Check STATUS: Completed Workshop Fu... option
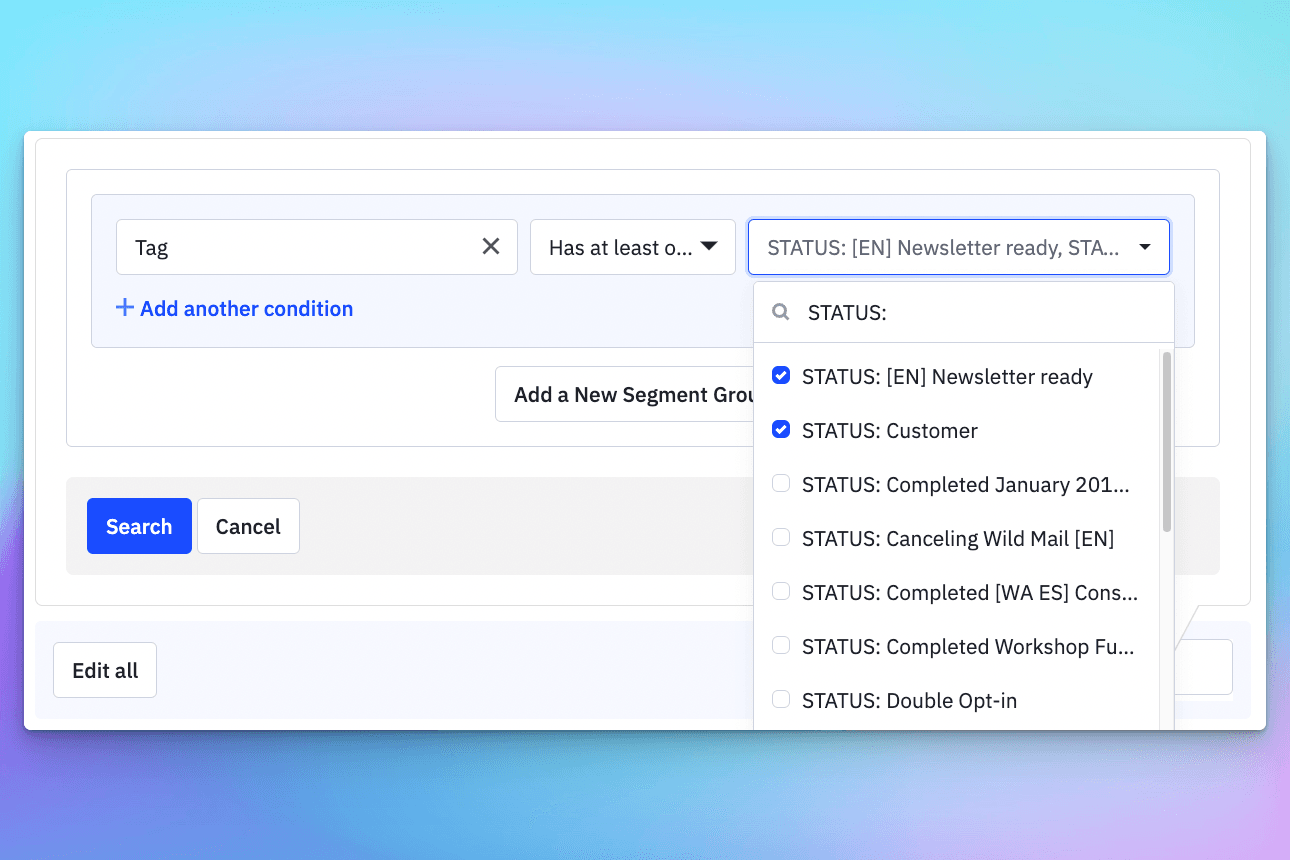The width and height of the screenshot is (1290, 860). point(781,646)
